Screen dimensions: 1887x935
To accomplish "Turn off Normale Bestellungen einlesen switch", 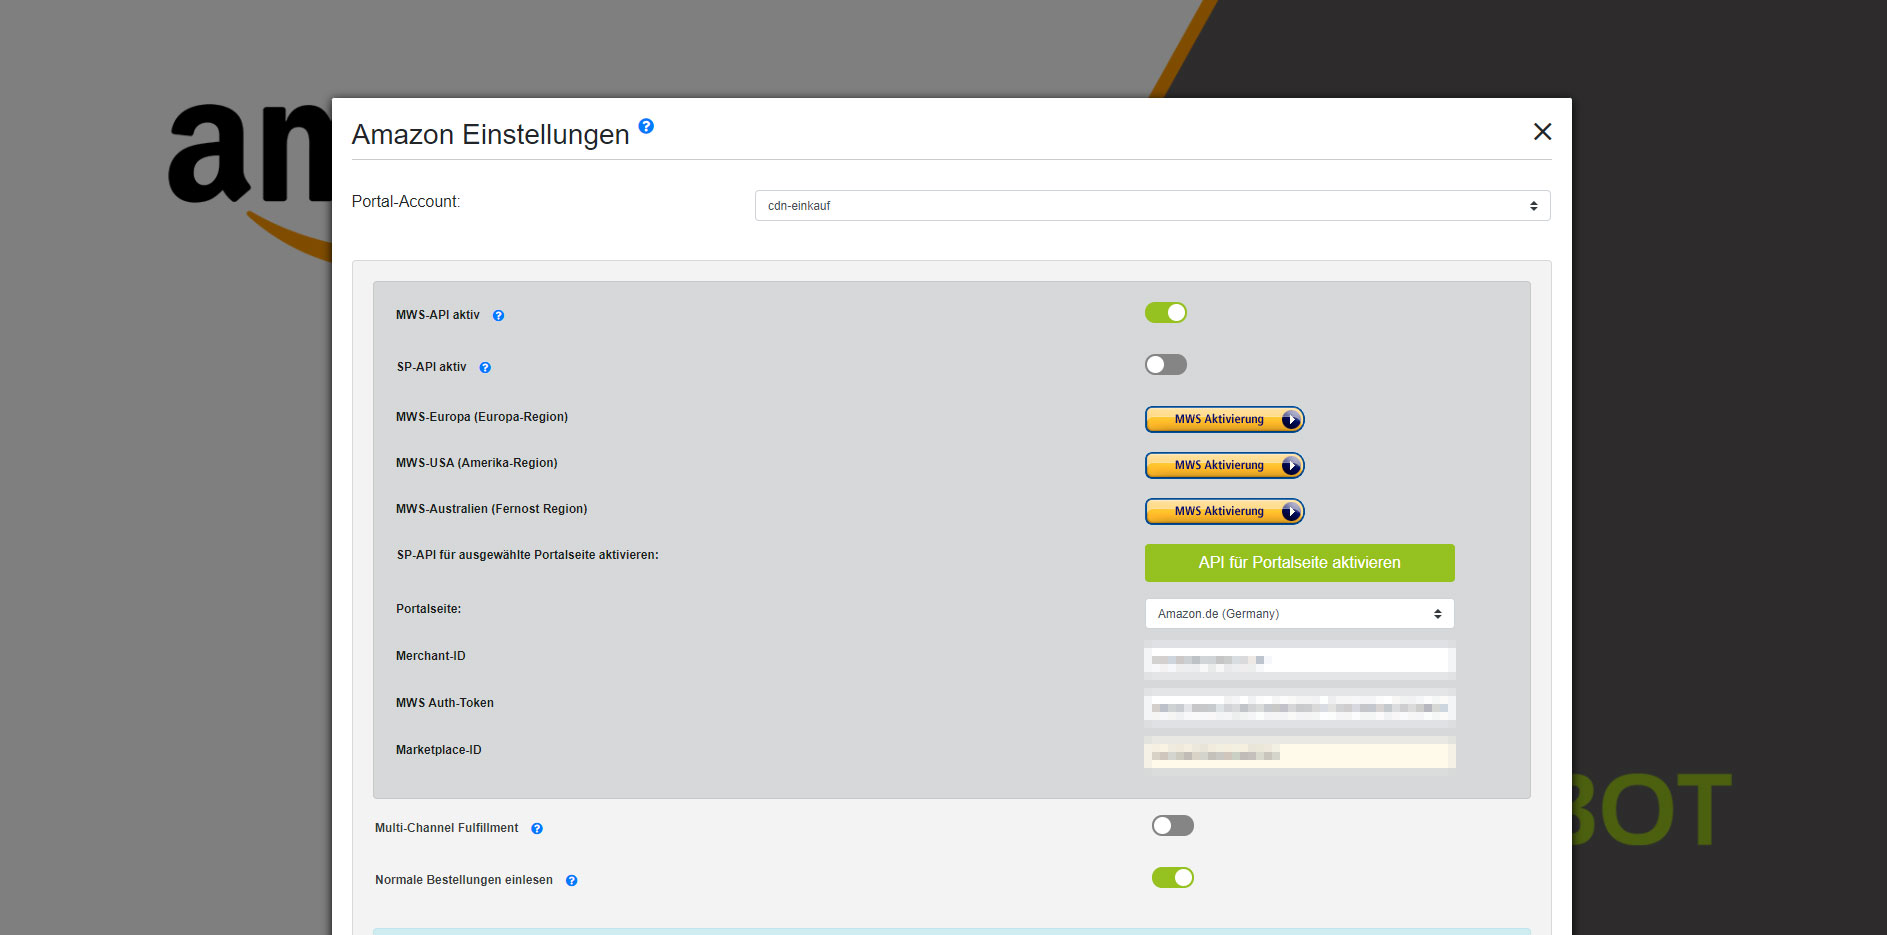I will point(1172,878).
